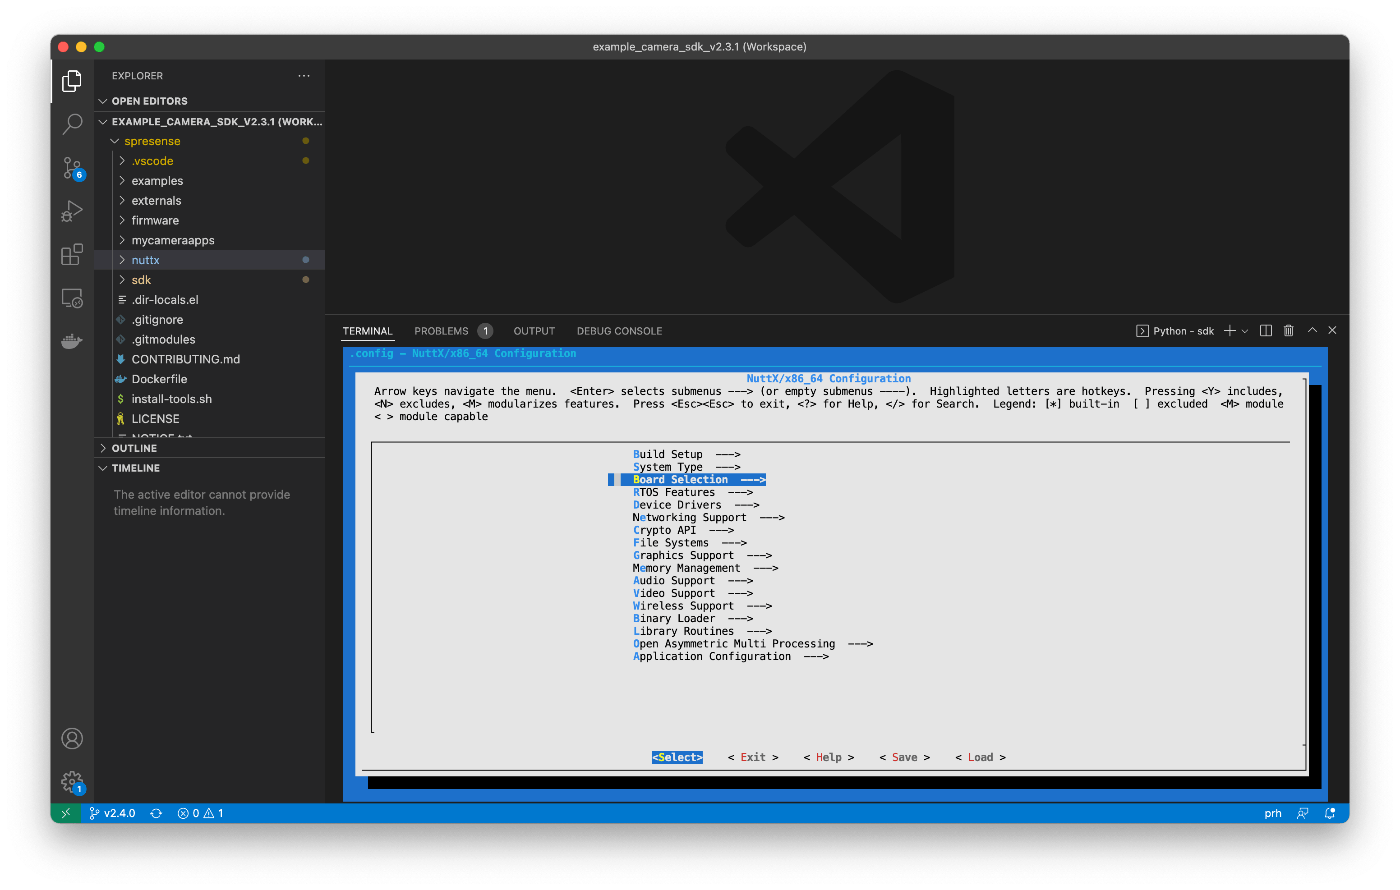
Task: Click the prh status bar item
Action: [x=1273, y=813]
